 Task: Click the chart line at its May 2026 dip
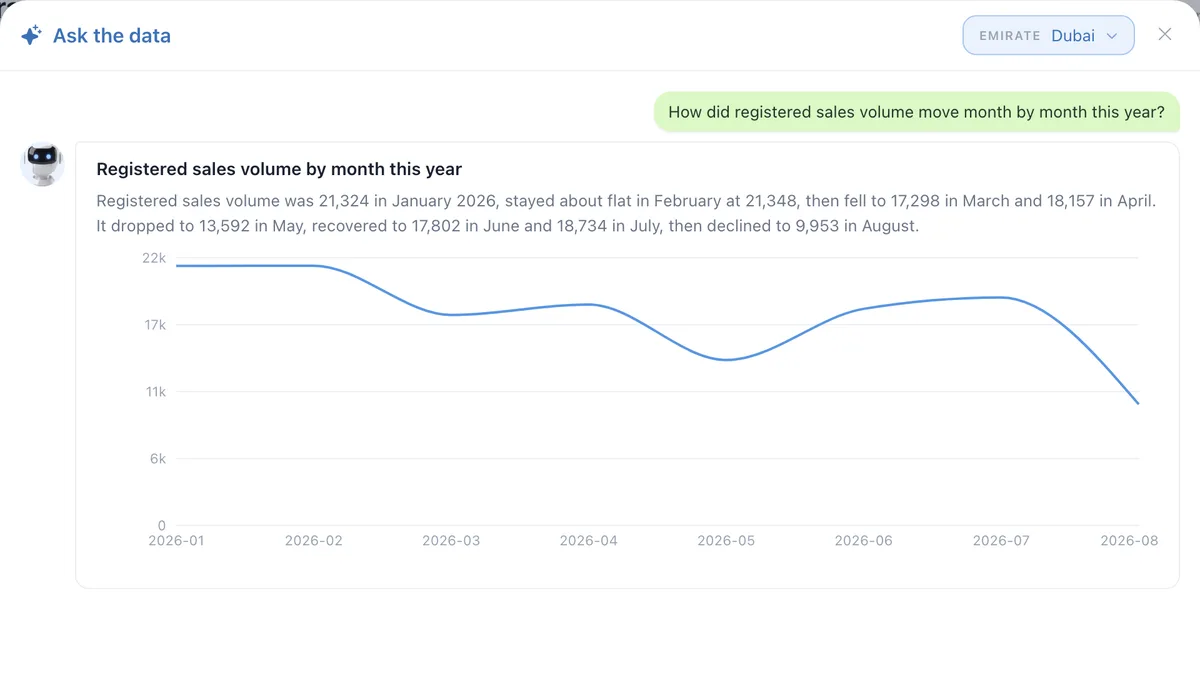(x=726, y=360)
